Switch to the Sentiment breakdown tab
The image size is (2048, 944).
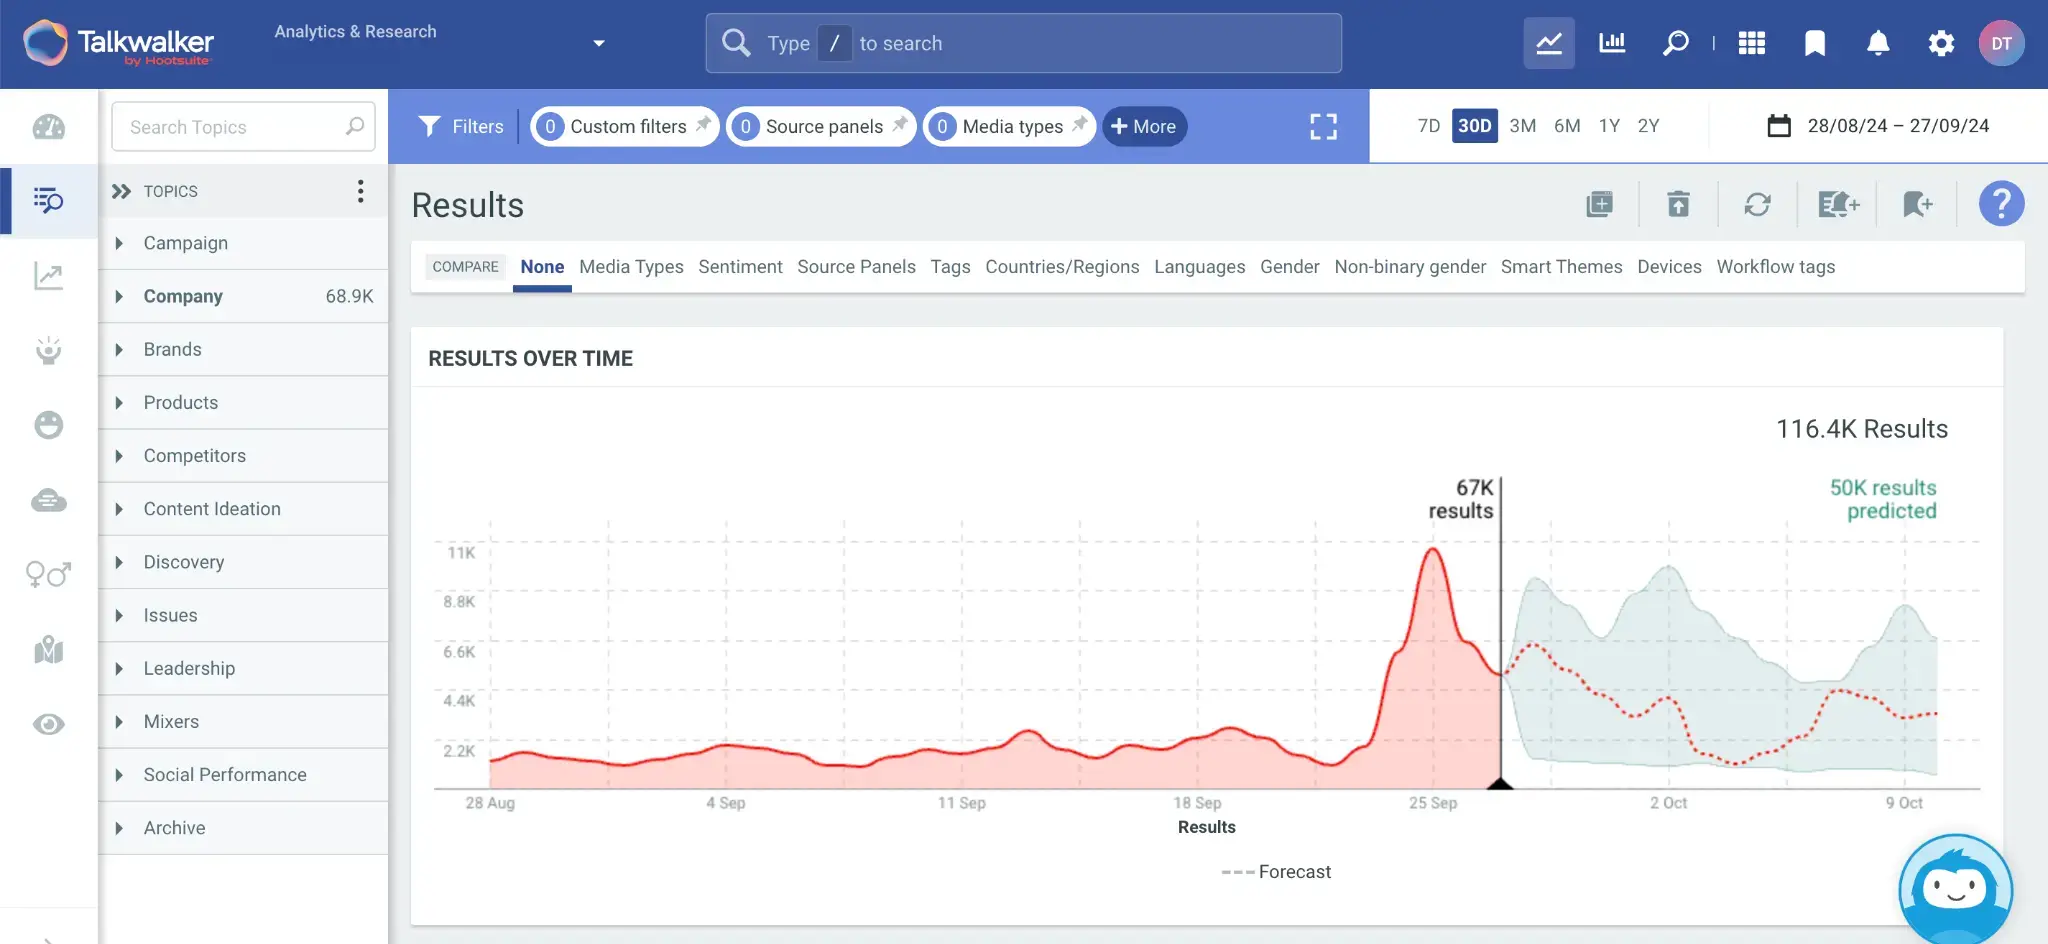(740, 267)
